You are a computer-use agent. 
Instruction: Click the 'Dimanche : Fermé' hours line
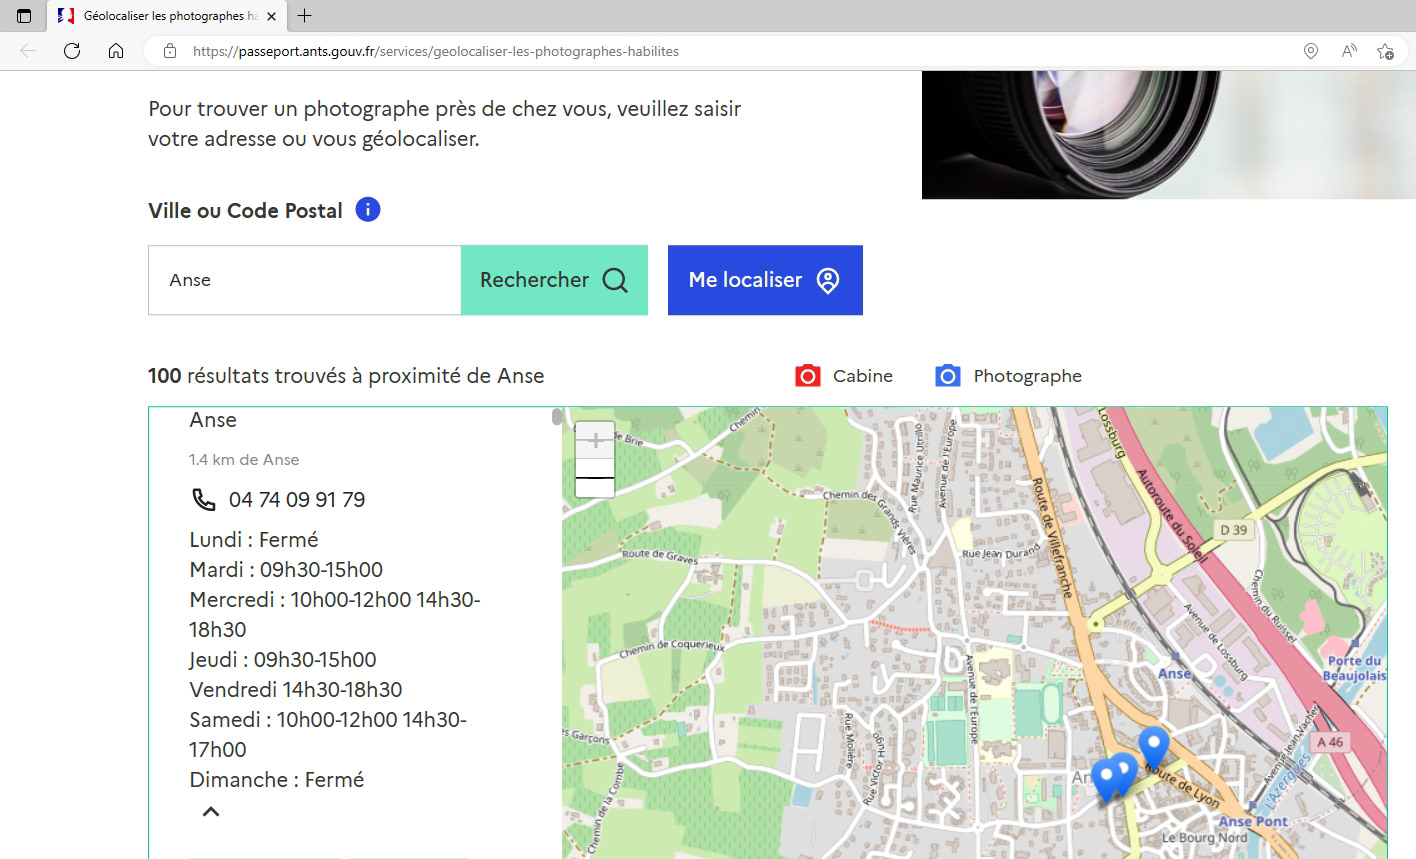[277, 780]
